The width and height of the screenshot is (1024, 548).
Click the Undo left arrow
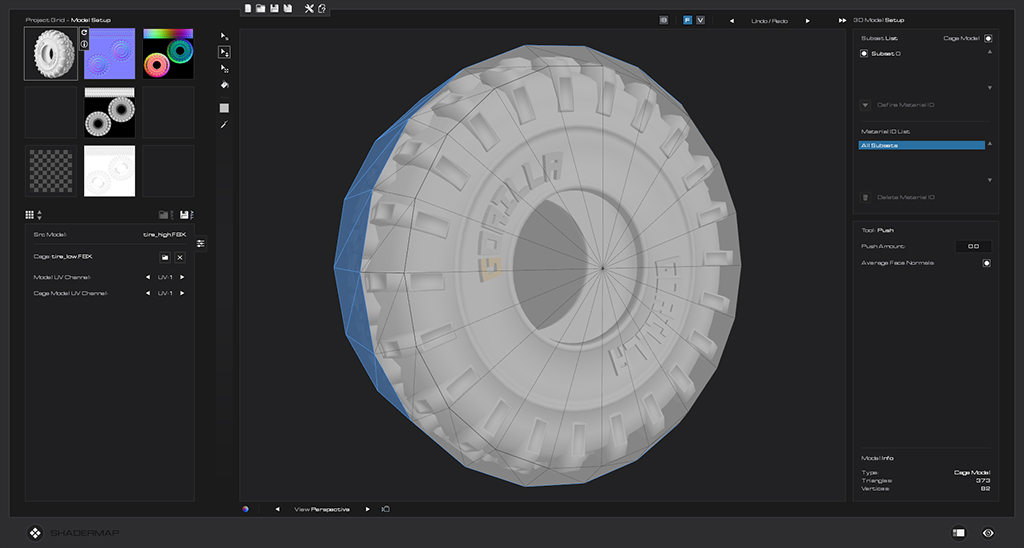point(731,21)
